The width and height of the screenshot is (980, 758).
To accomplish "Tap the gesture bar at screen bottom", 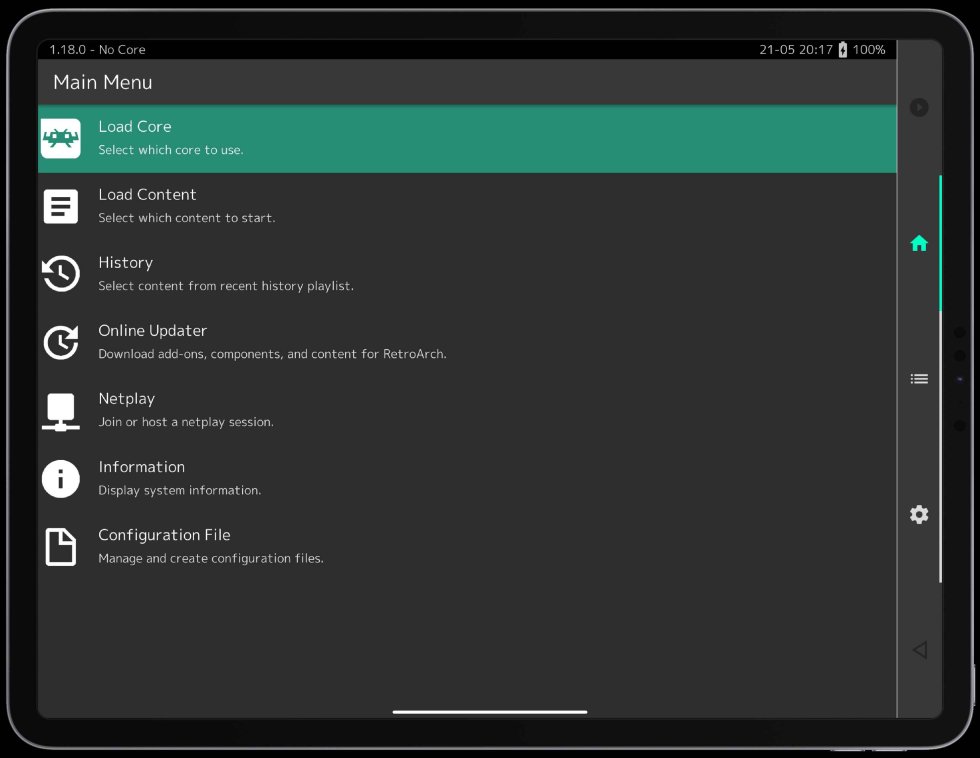I will 489,711.
